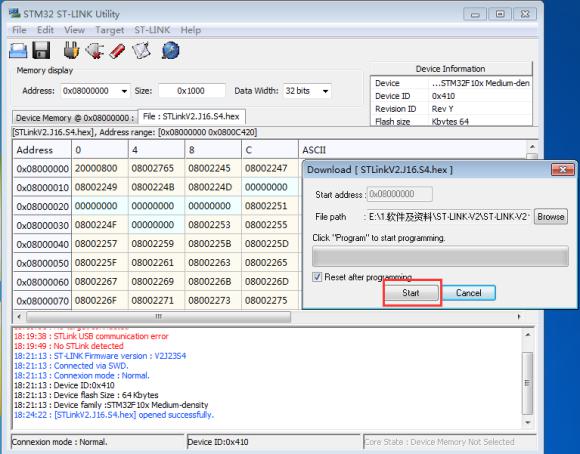Click the Browse button for file path
The width and height of the screenshot is (580, 454).
[551, 217]
